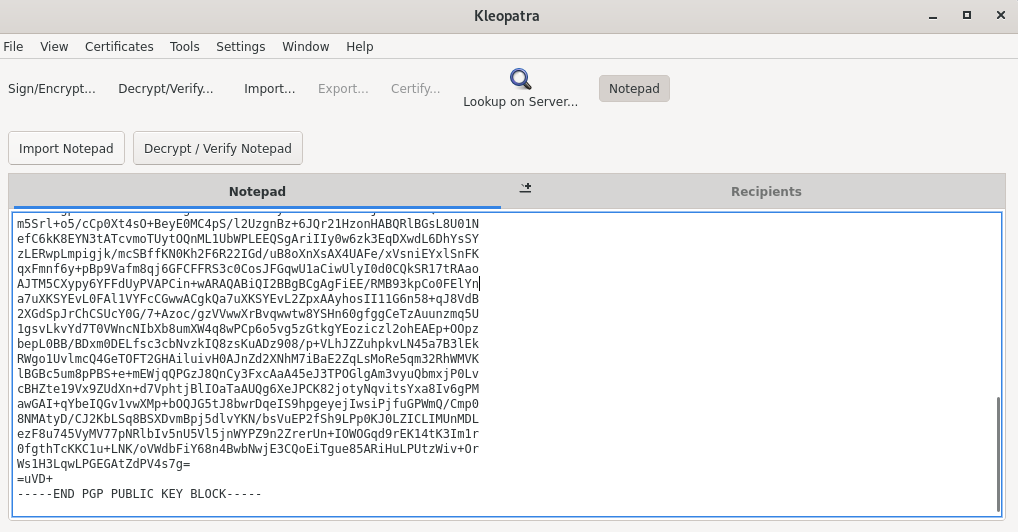This screenshot has width=1018, height=532.
Task: Open the Help menu
Action: click(x=359, y=47)
